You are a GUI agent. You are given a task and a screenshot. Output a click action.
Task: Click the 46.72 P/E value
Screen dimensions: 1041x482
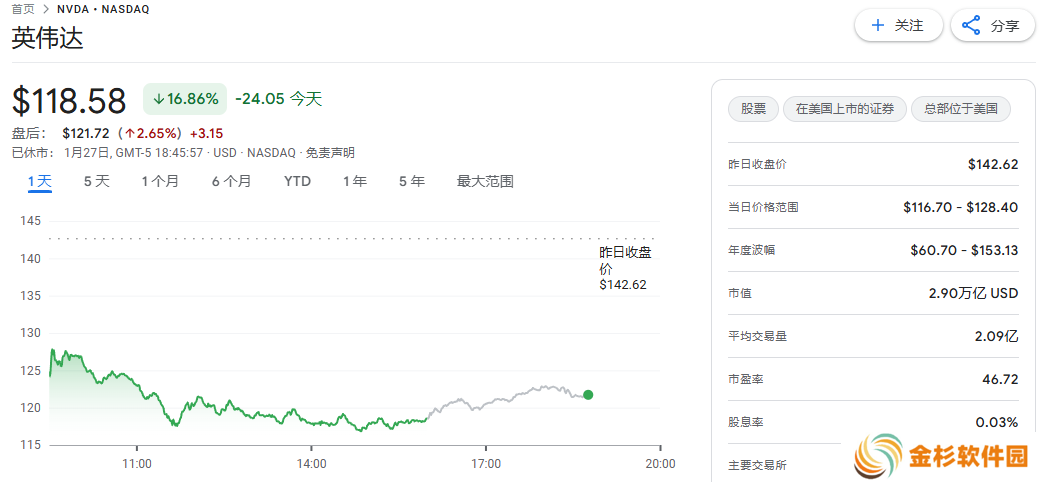[x=1000, y=380]
